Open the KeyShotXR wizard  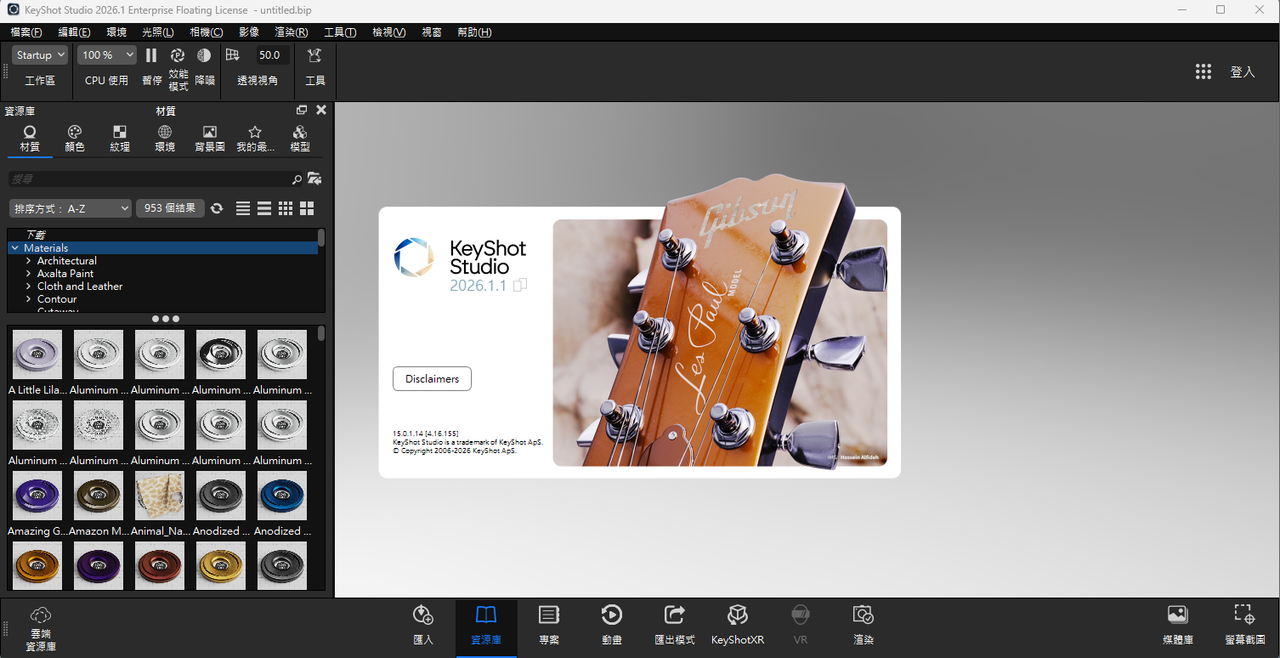737,626
